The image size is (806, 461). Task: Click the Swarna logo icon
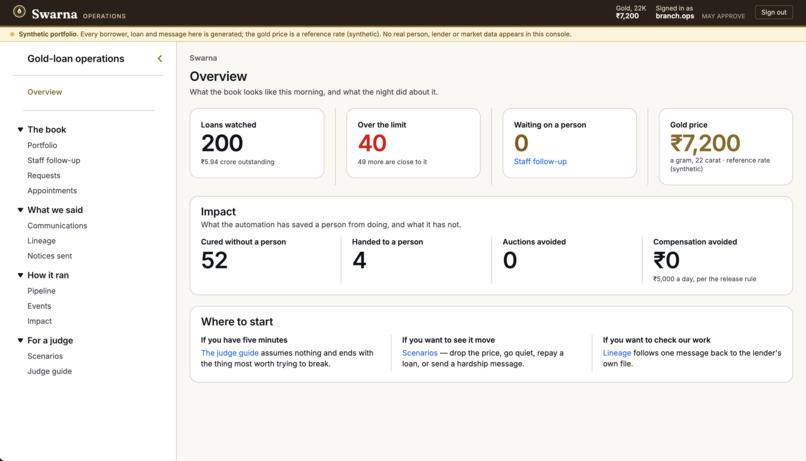point(19,11)
